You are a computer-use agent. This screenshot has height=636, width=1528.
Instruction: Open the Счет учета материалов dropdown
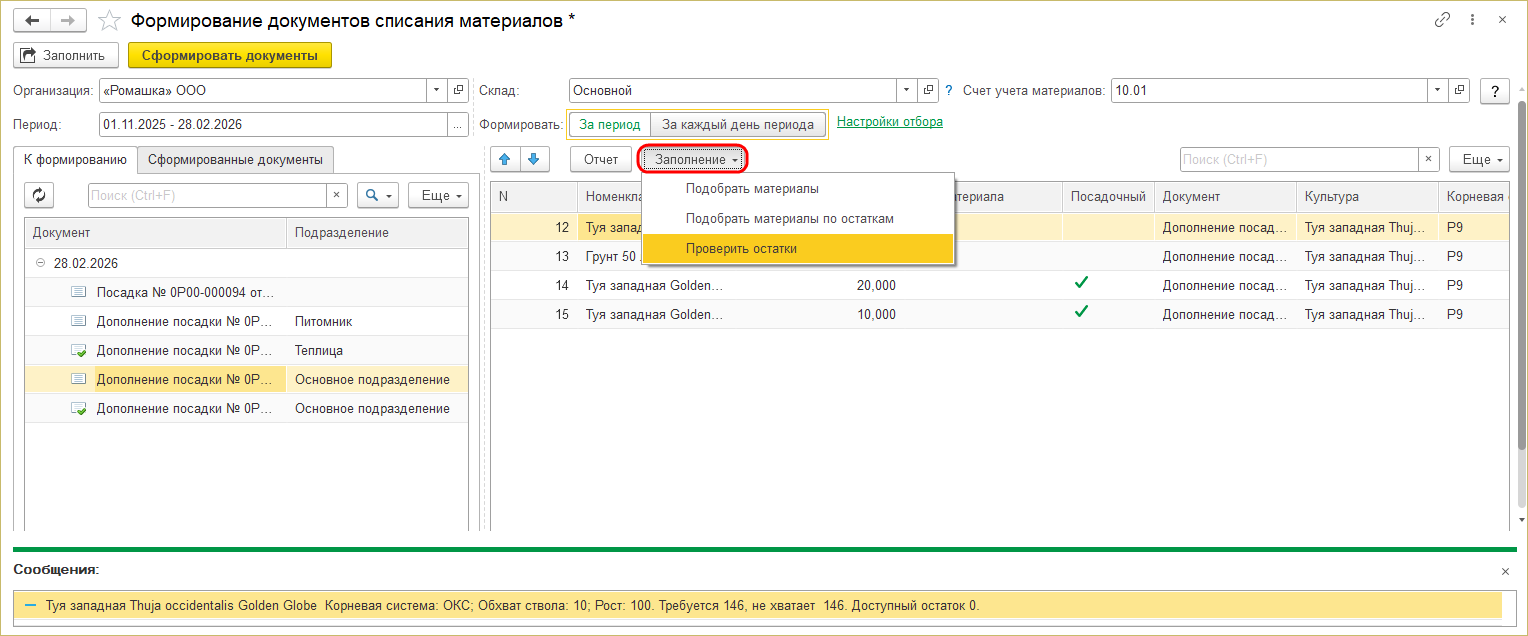coord(1437,90)
